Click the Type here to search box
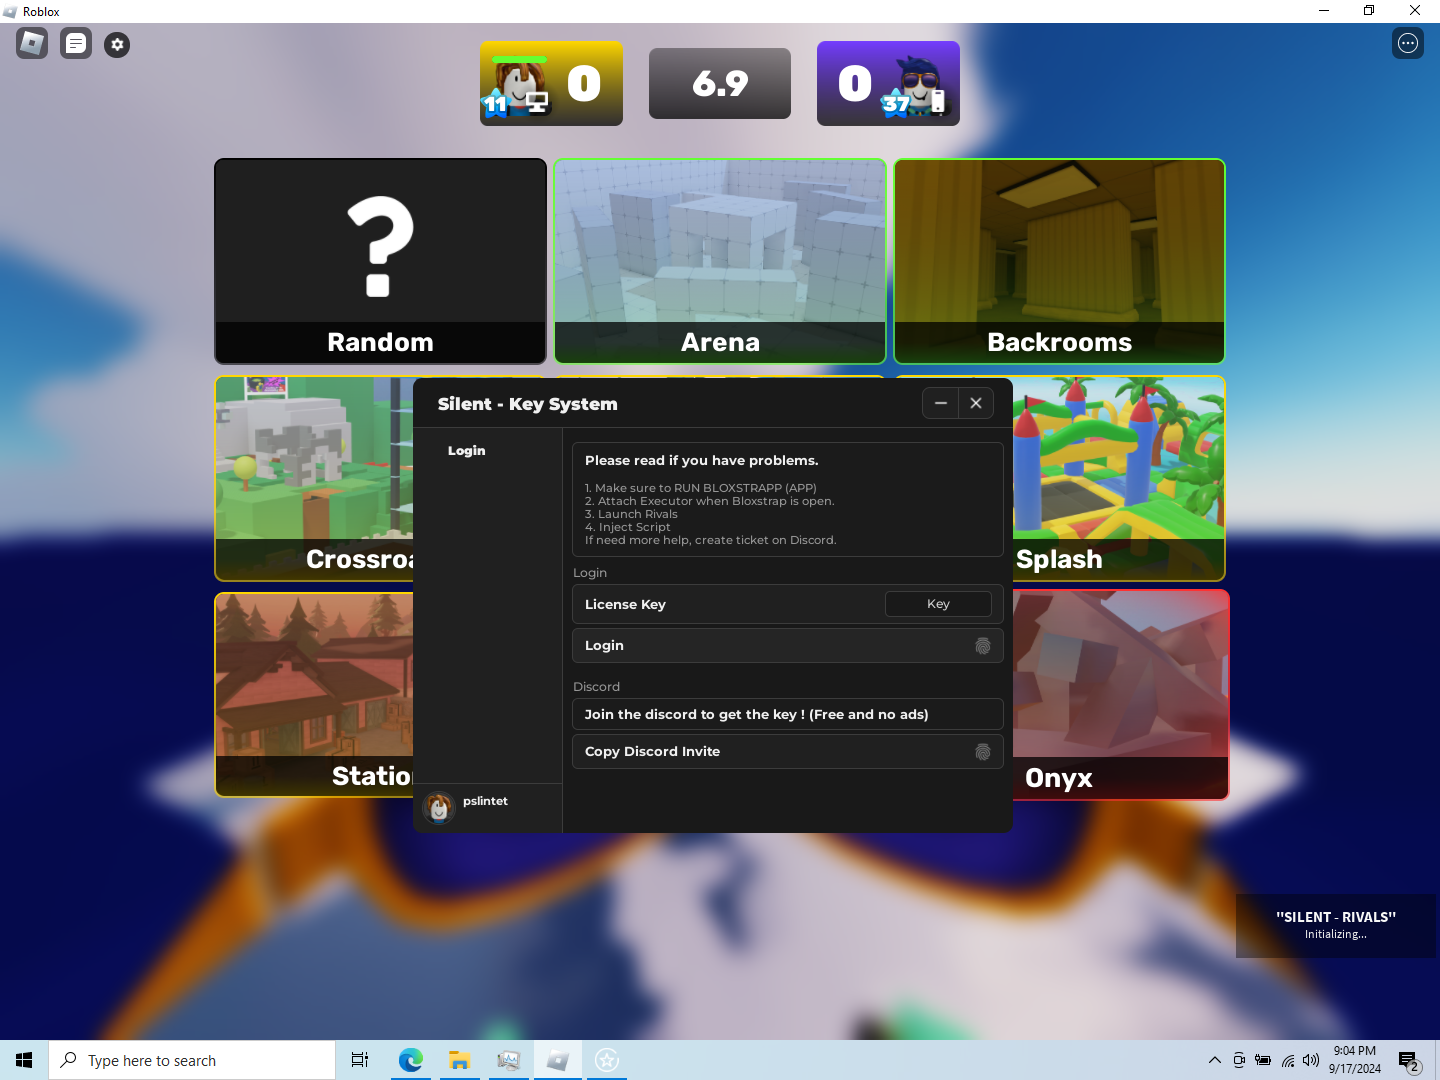The height and width of the screenshot is (1080, 1440). point(192,1060)
